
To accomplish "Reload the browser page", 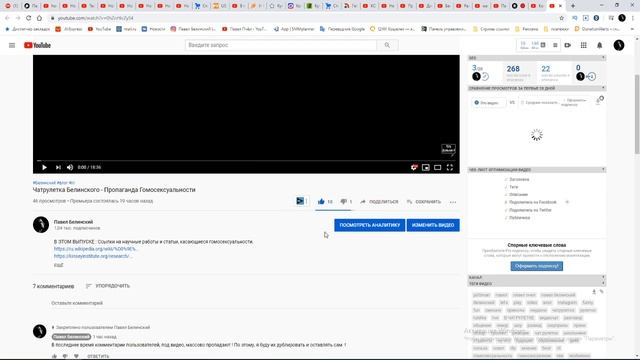I will [x=28, y=18].
